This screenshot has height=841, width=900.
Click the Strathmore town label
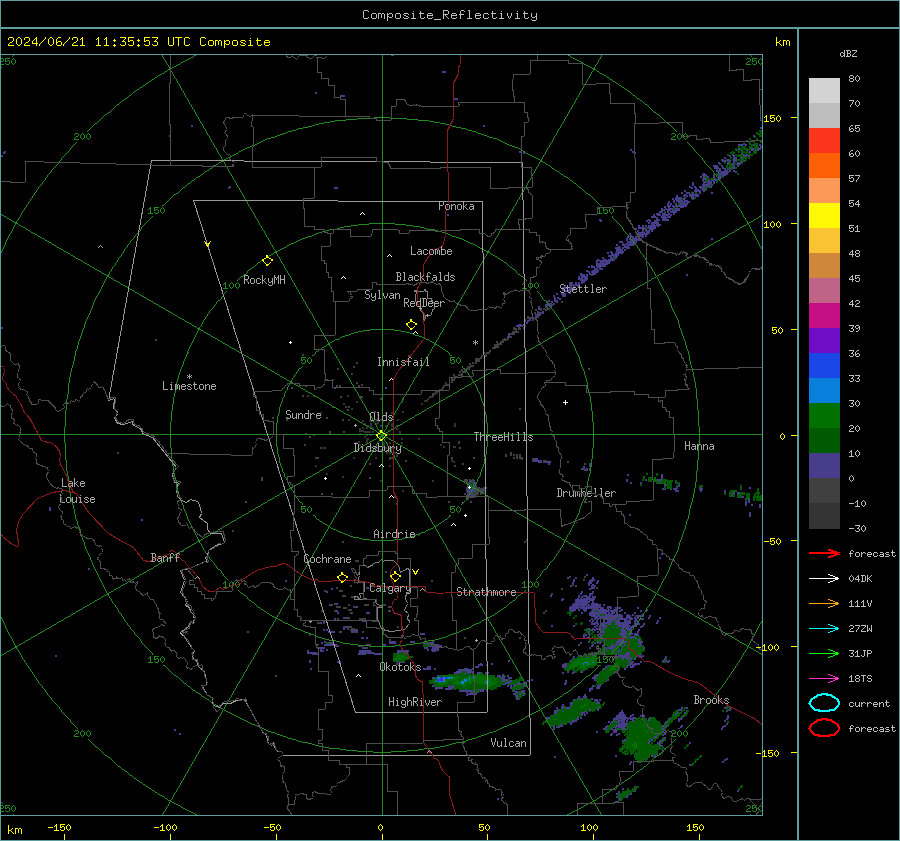(x=486, y=592)
